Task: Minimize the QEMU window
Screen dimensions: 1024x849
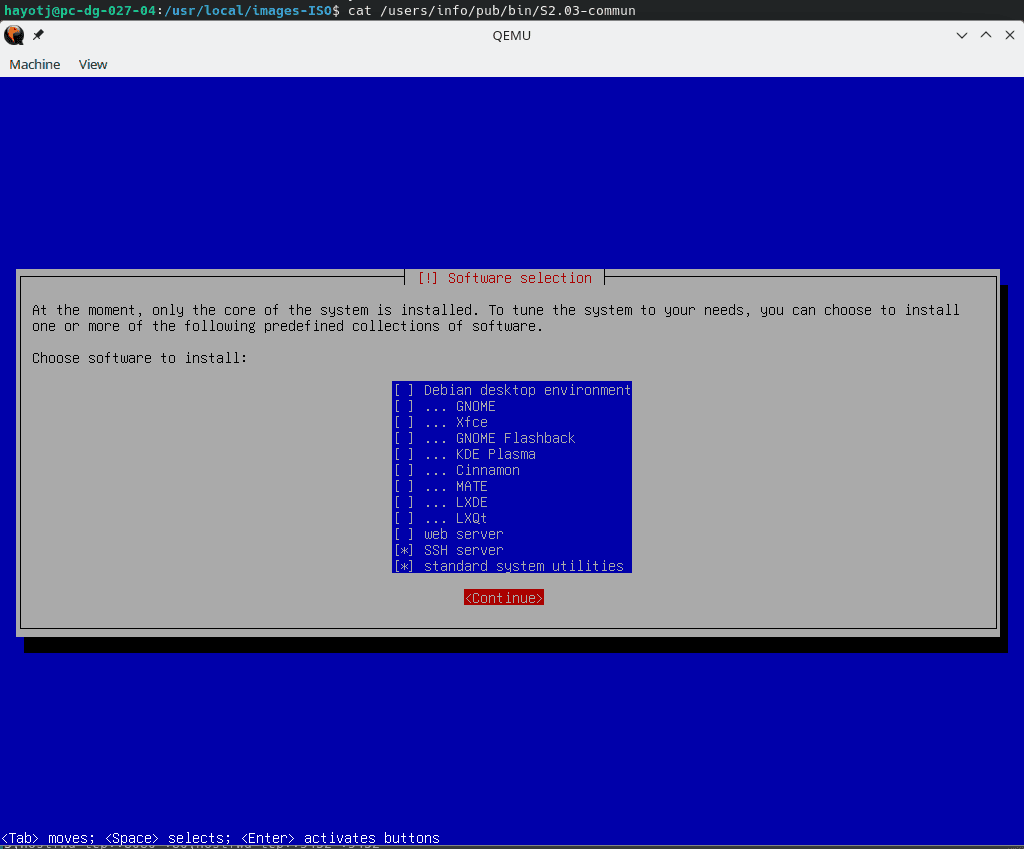Action: tap(962, 35)
